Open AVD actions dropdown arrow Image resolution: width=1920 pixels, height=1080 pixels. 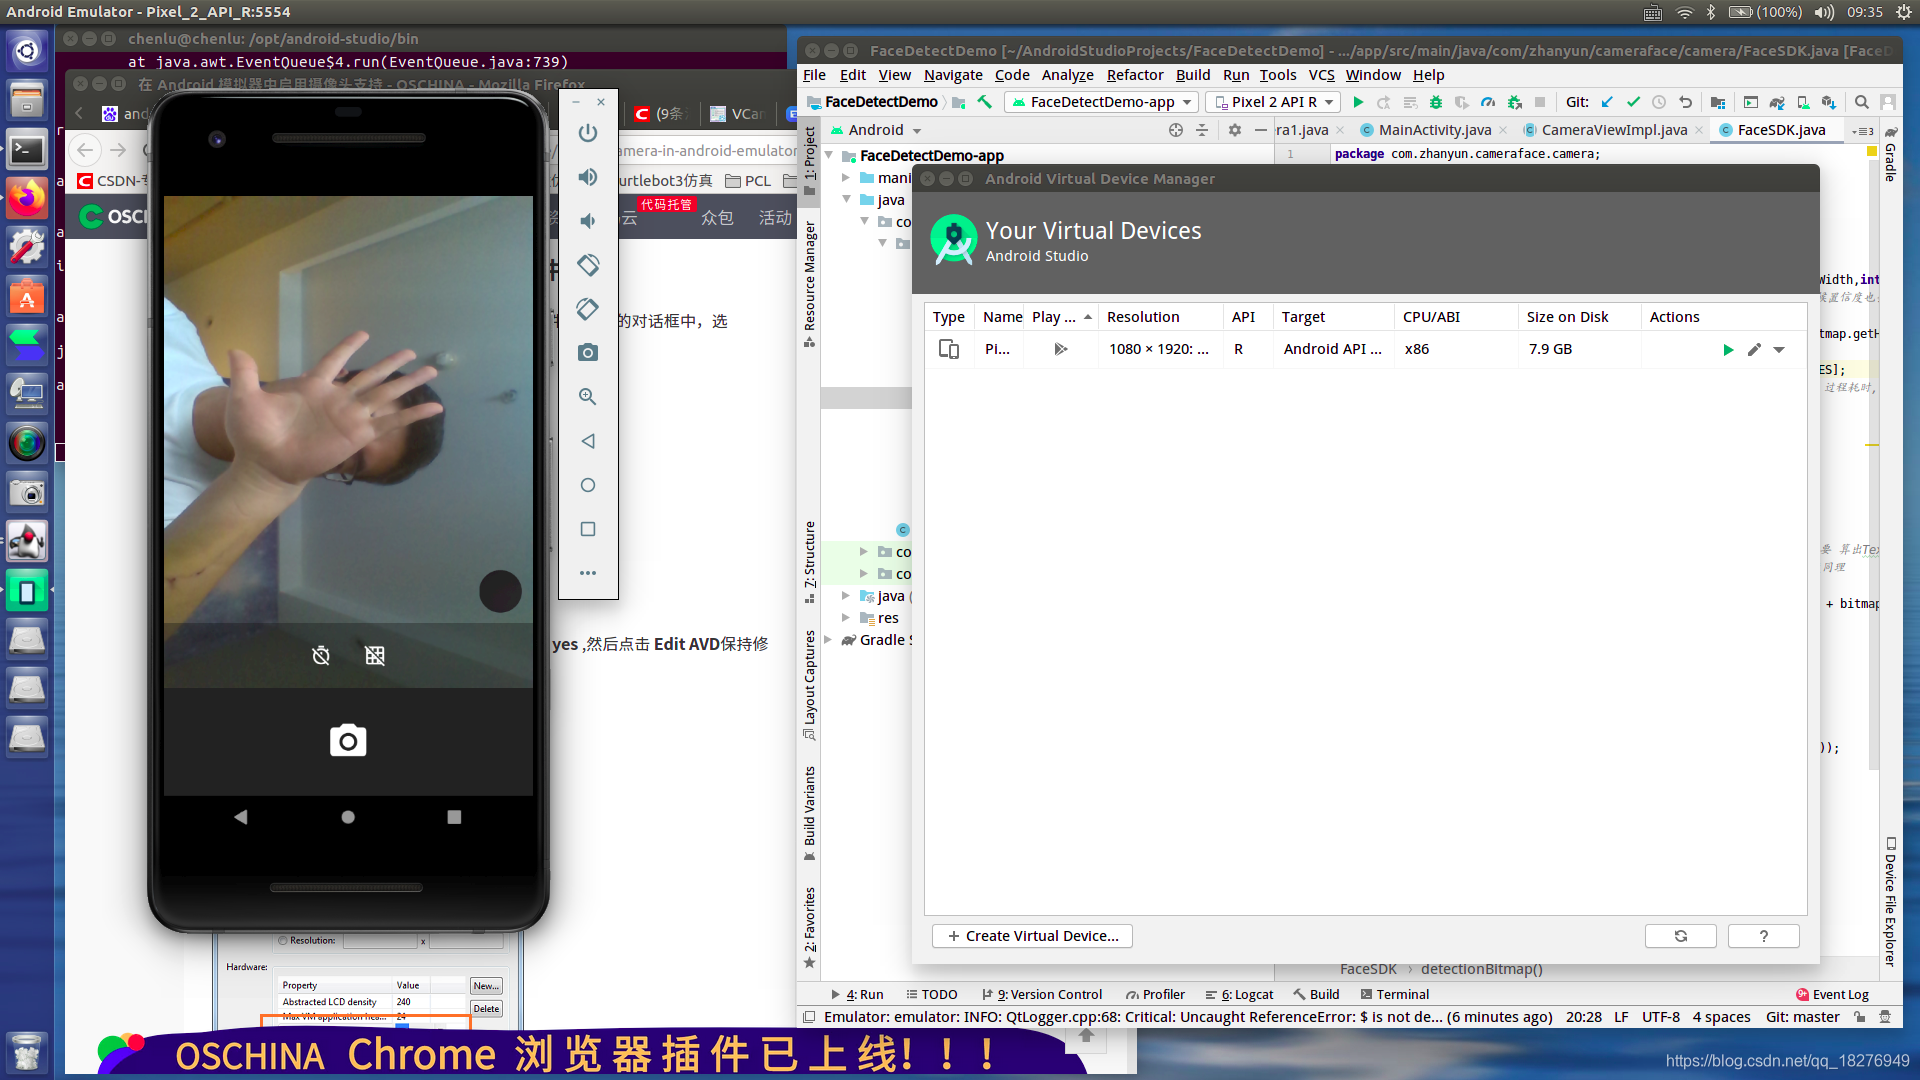coord(1779,350)
